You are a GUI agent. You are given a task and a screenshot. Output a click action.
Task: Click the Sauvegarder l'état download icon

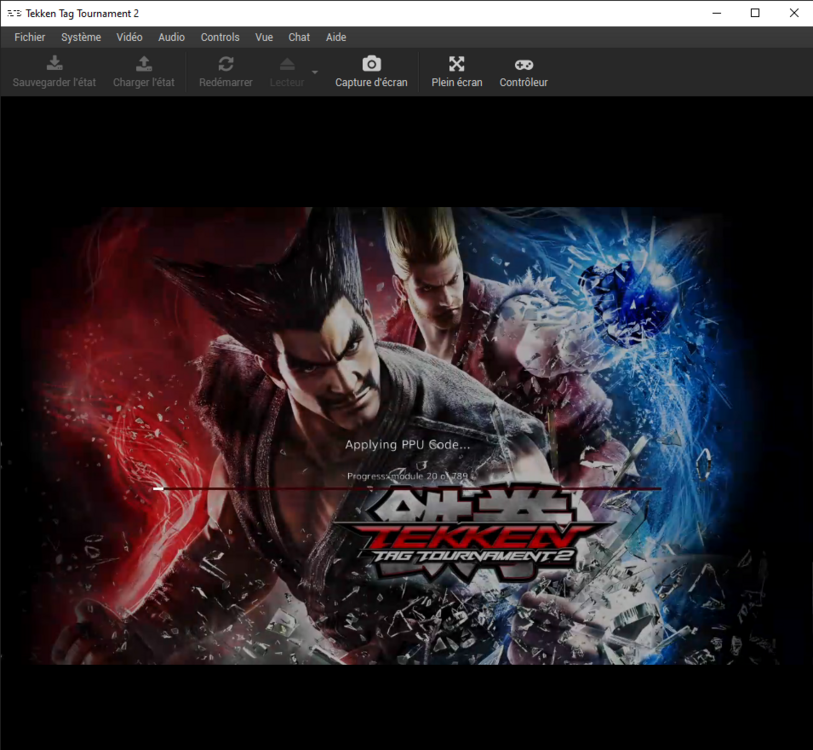[x=55, y=65]
